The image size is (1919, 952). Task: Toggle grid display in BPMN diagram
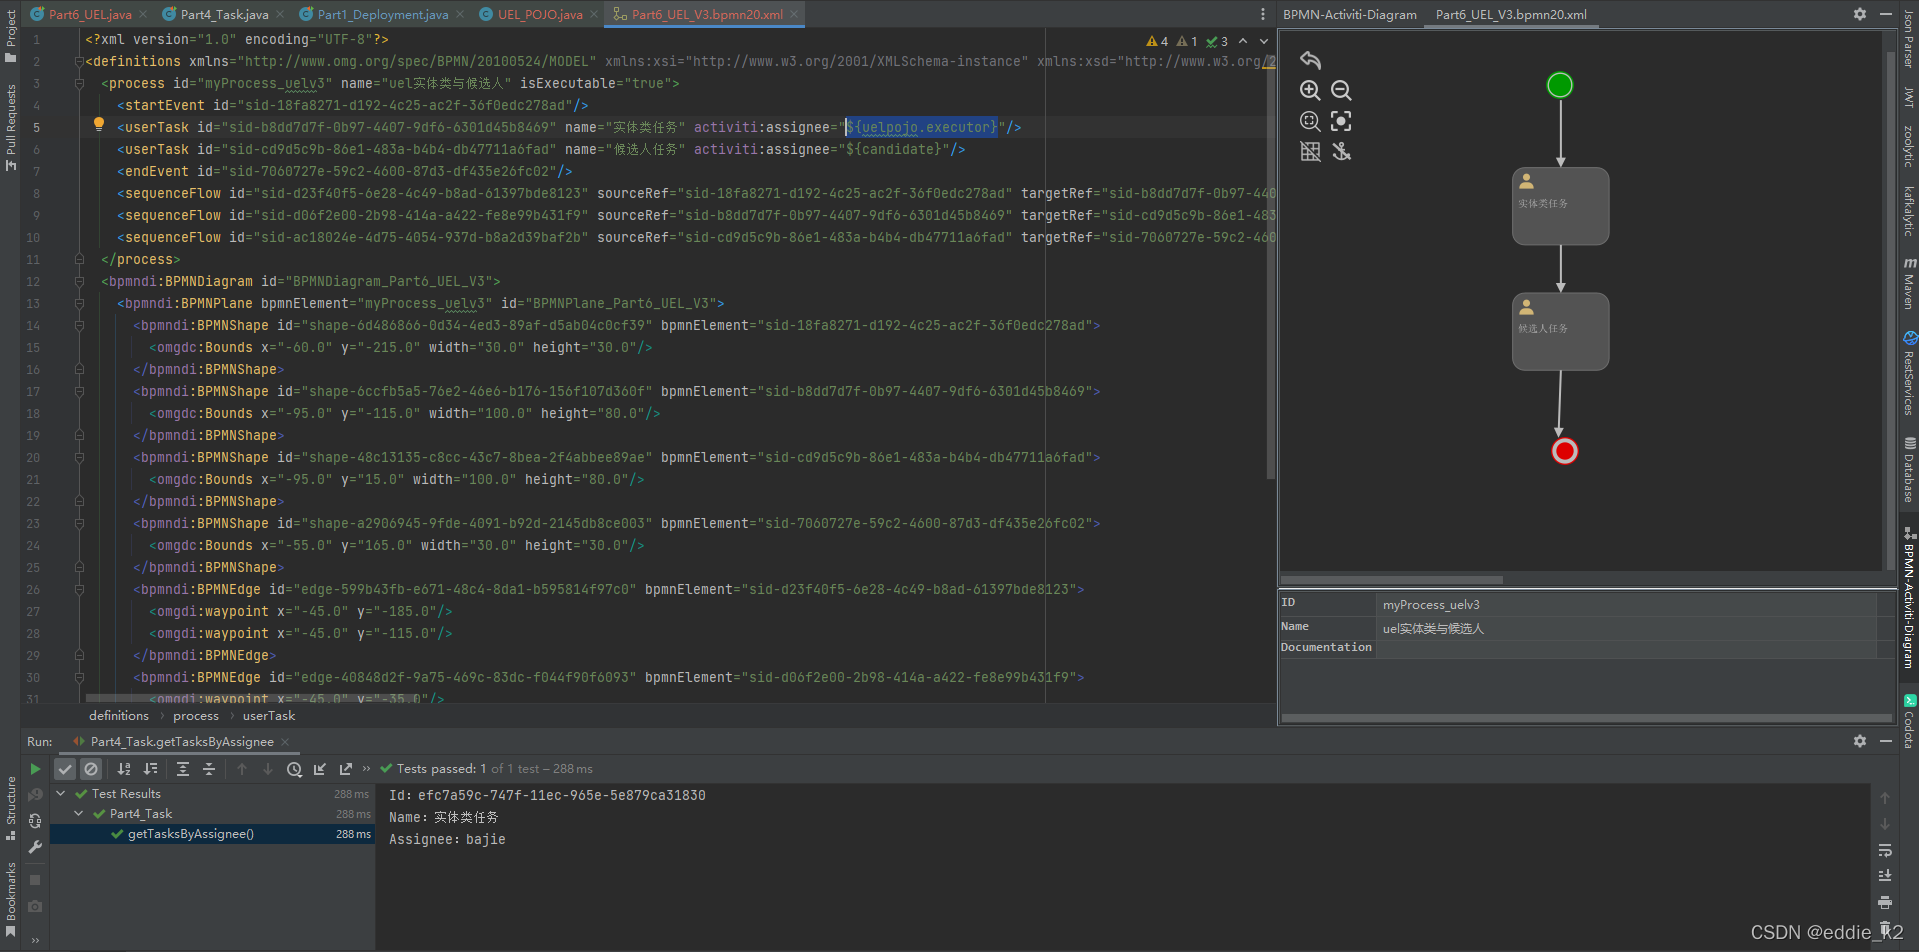[x=1310, y=151]
